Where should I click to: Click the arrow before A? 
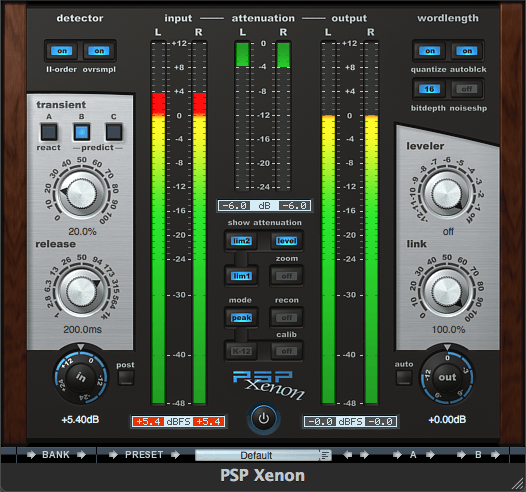pyautogui.click(x=397, y=455)
